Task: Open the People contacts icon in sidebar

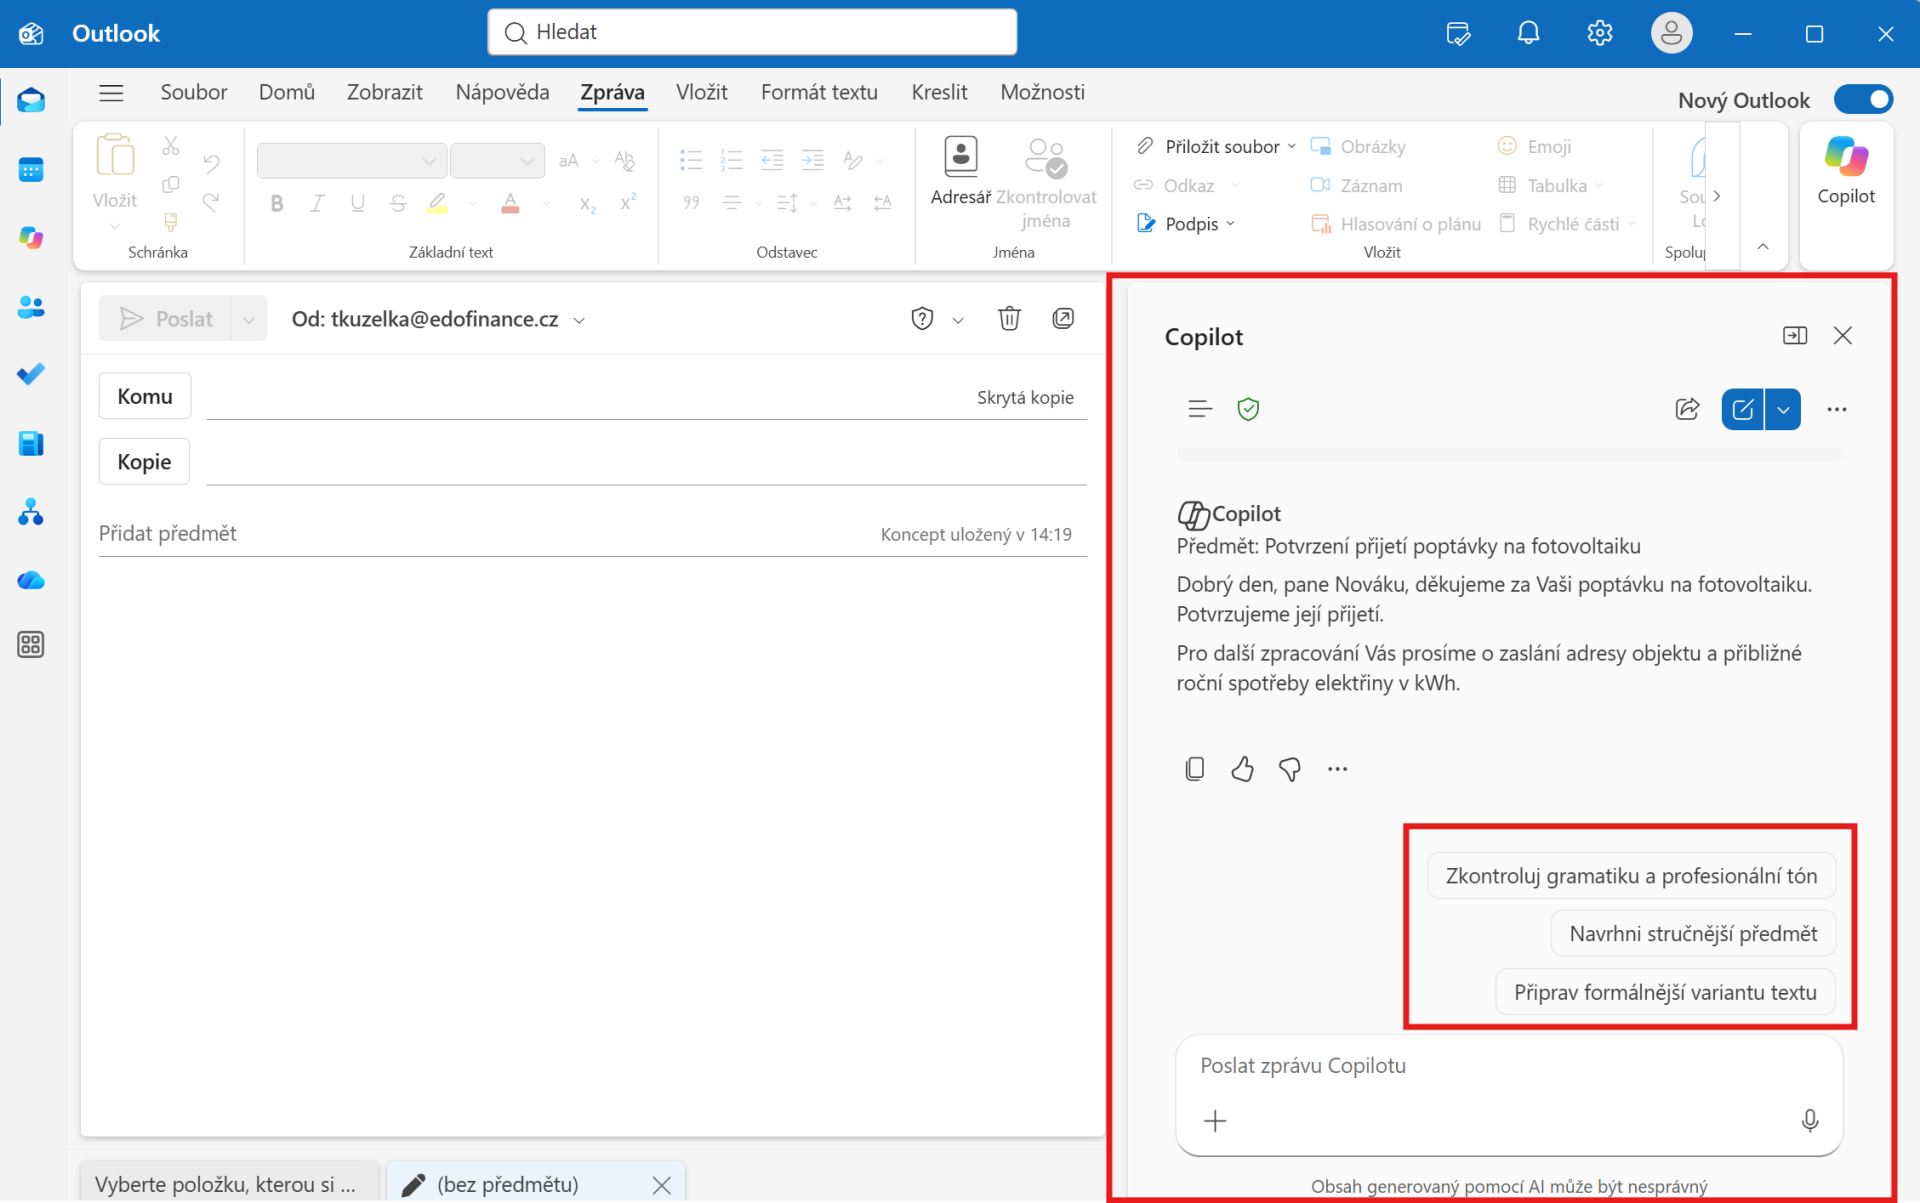Action: [x=31, y=307]
